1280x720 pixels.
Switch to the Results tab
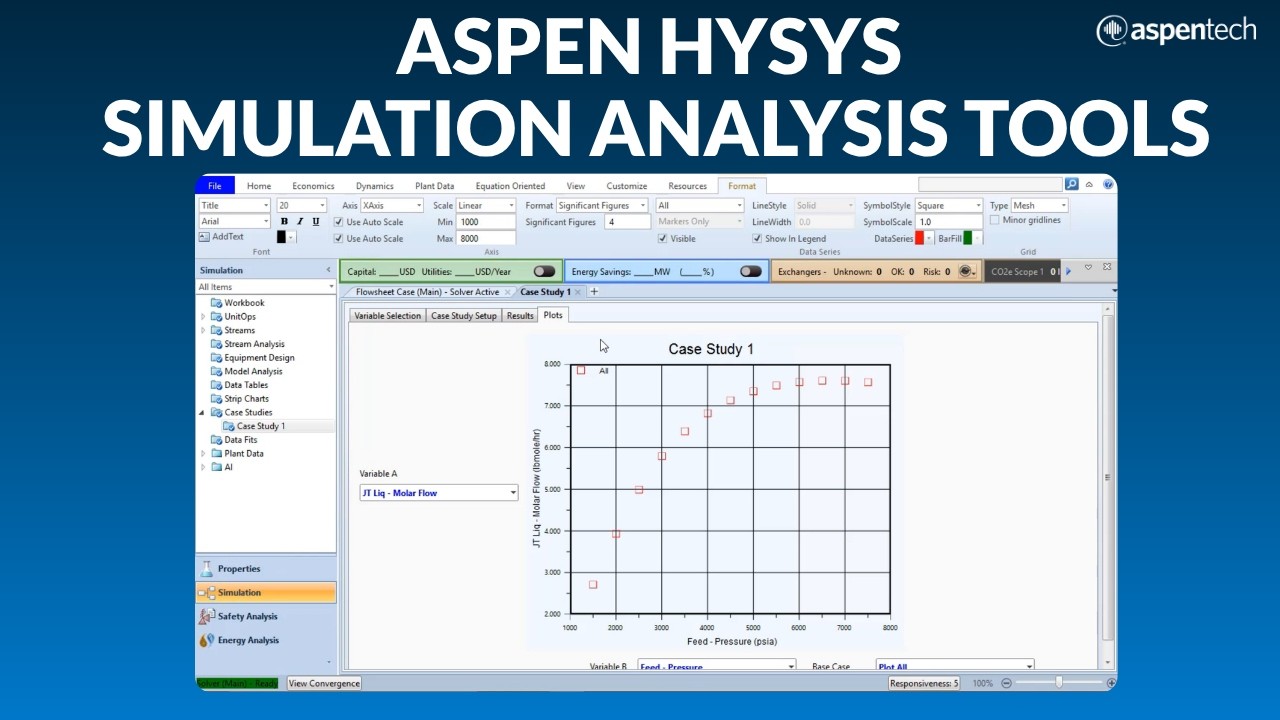tap(520, 316)
